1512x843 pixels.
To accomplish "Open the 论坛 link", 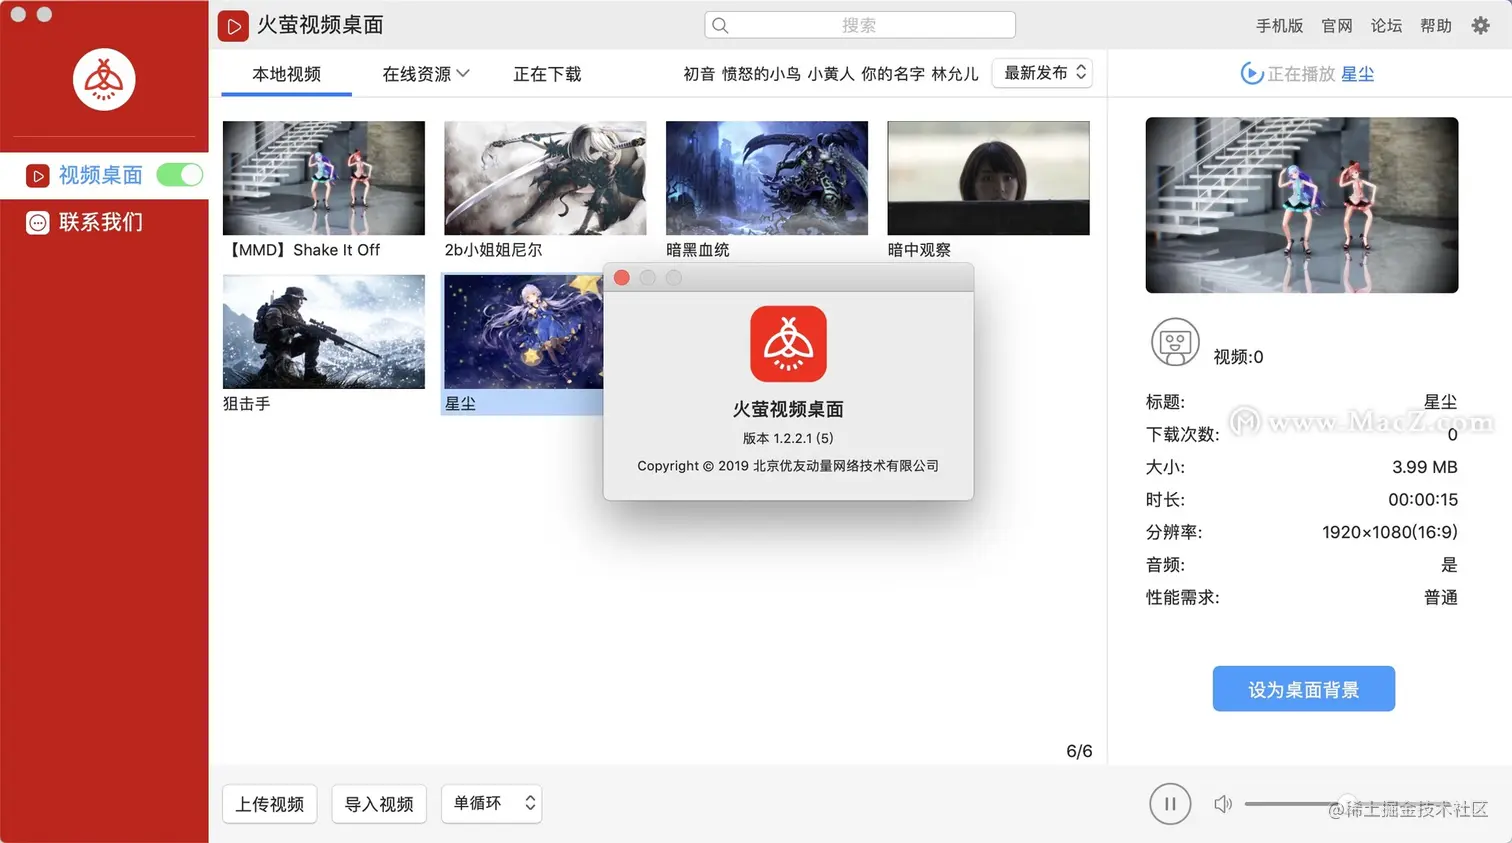I will [x=1386, y=26].
